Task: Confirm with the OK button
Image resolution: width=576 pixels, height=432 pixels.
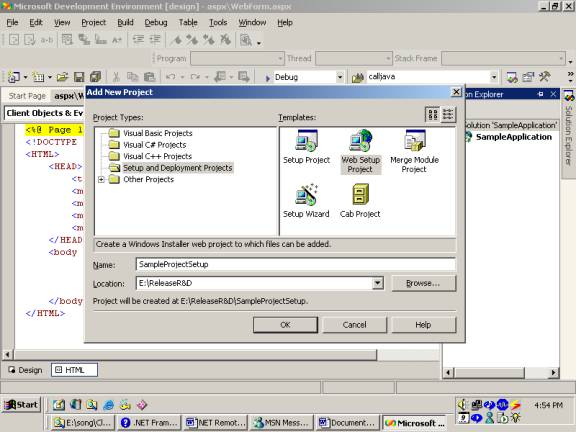Action: [x=285, y=325]
